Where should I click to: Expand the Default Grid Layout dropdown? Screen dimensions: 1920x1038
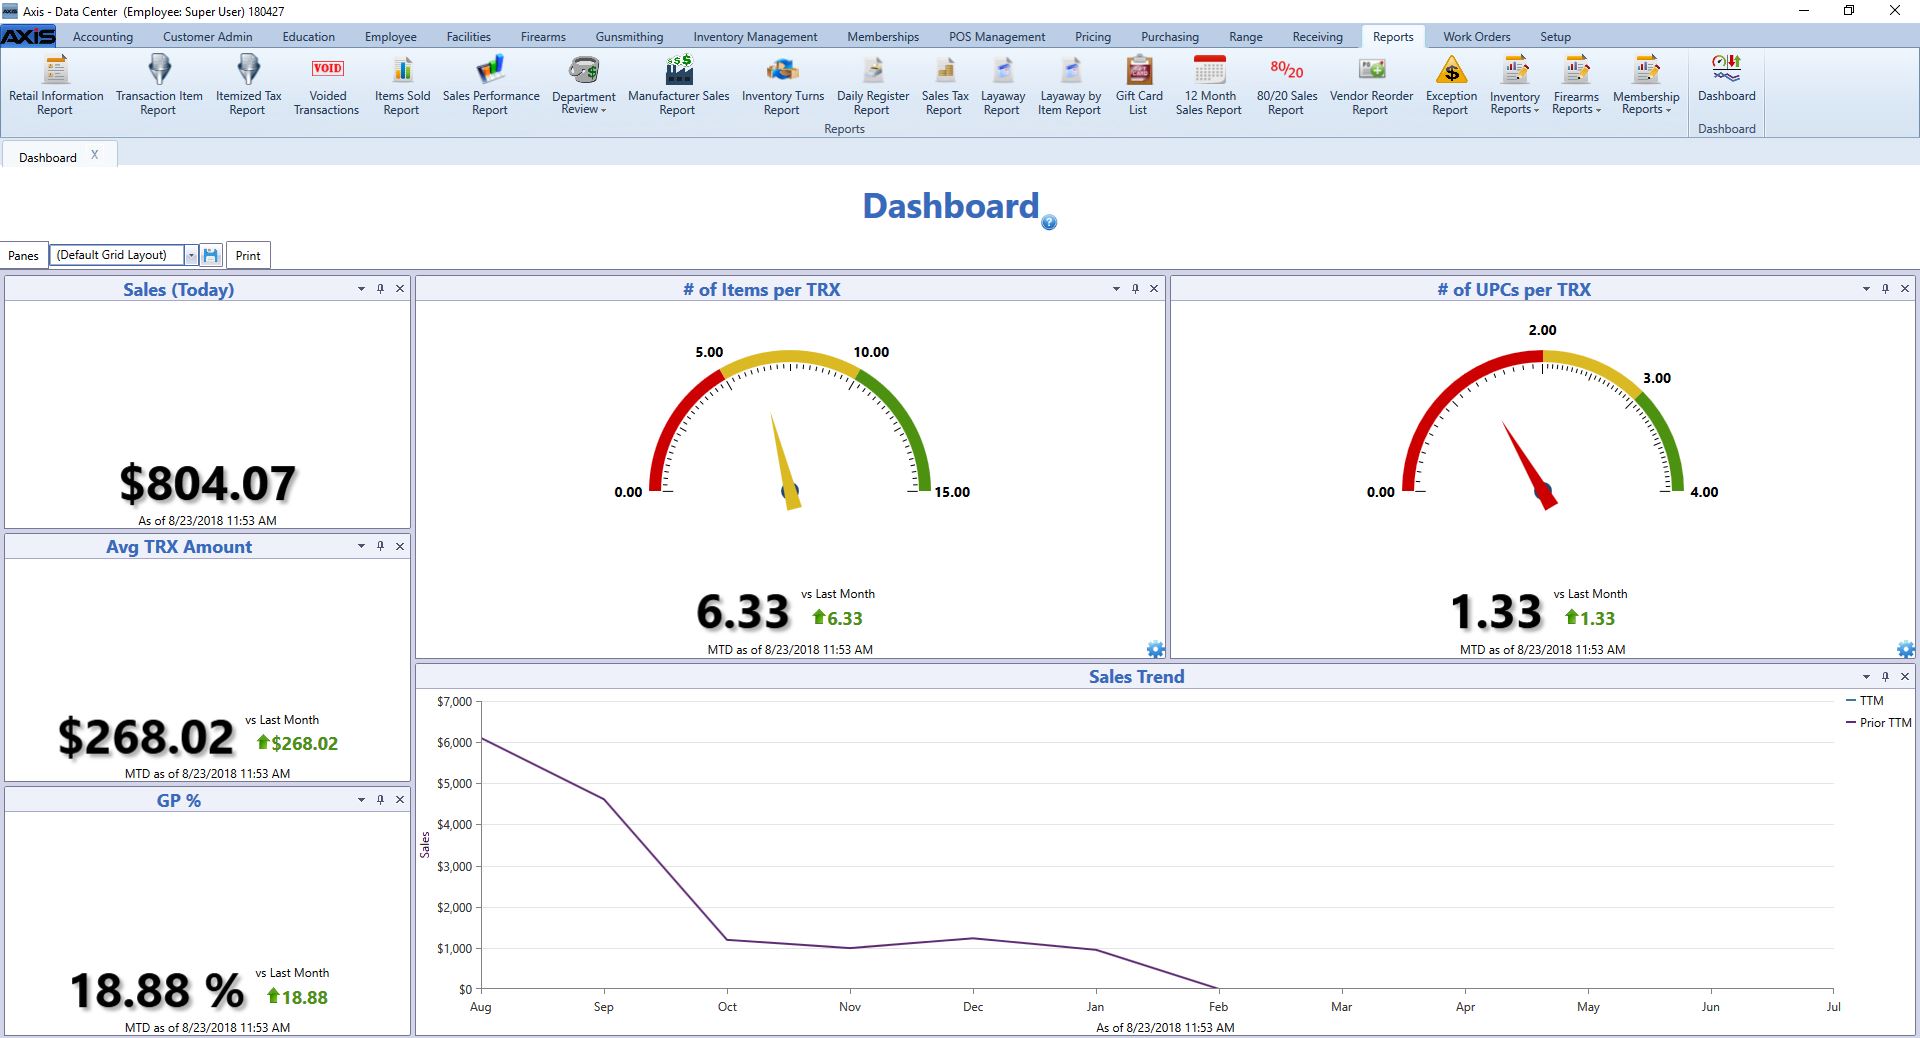[x=191, y=256]
